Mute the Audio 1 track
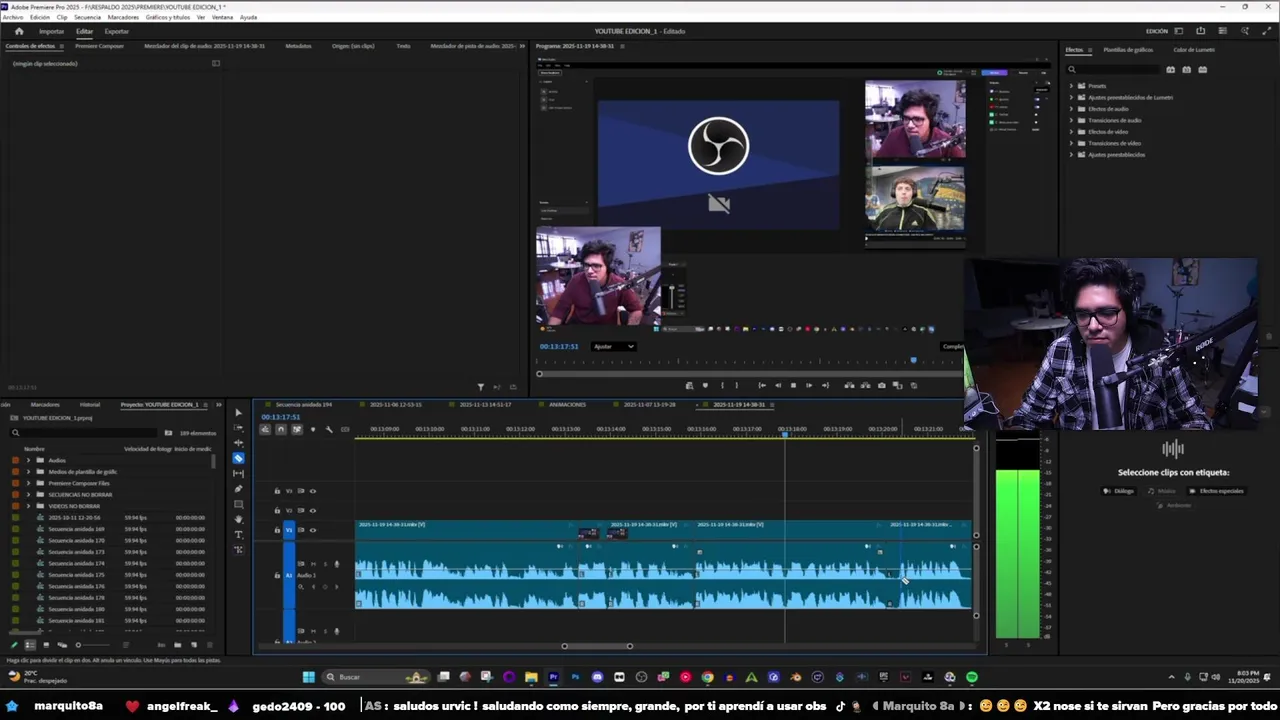The image size is (1280, 720). click(313, 564)
